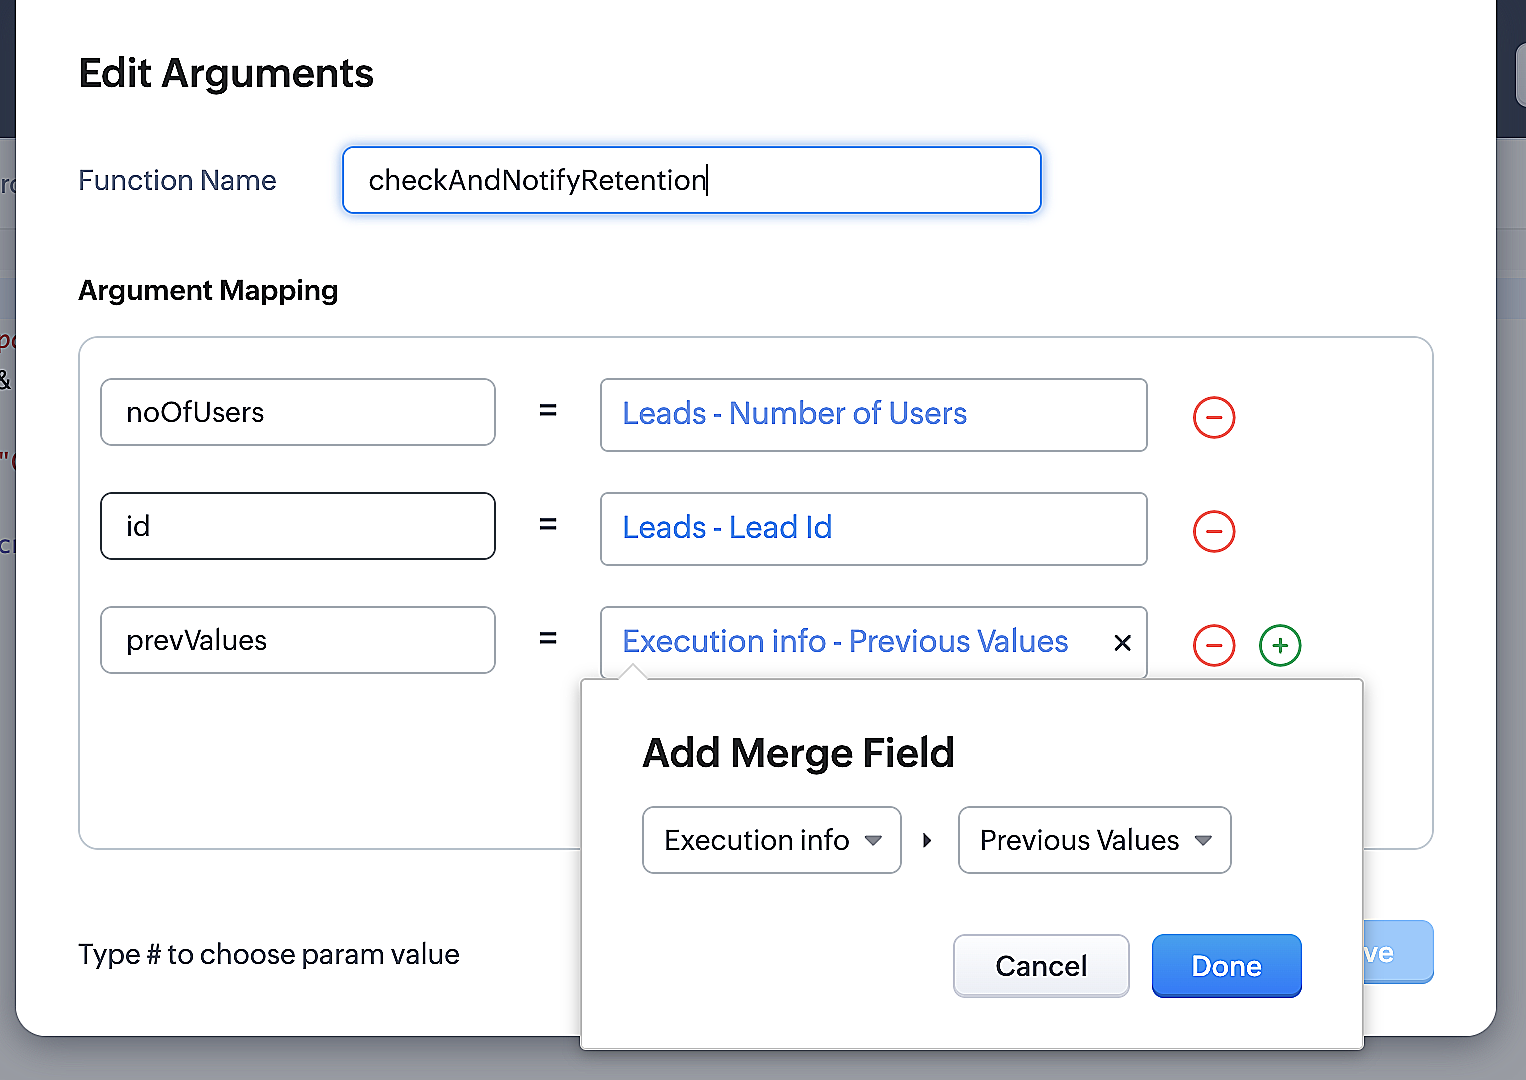Edit the Leads - Number of Users value
Screen dimensions: 1526x1080
(x=872, y=414)
